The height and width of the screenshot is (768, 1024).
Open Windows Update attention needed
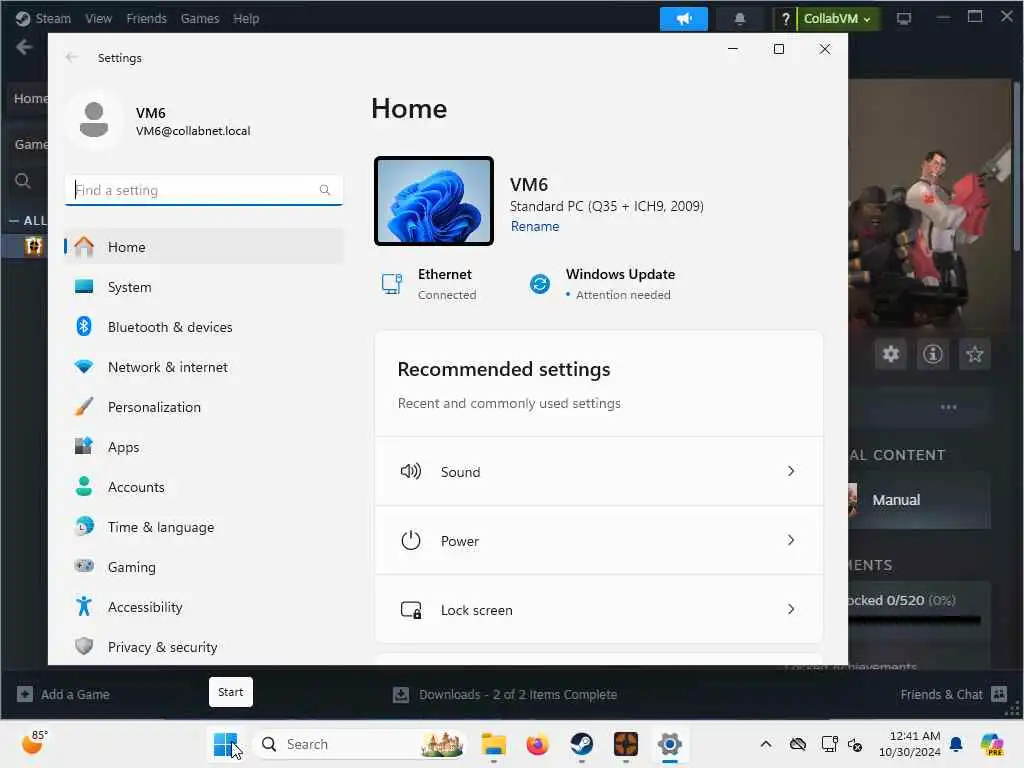601,284
